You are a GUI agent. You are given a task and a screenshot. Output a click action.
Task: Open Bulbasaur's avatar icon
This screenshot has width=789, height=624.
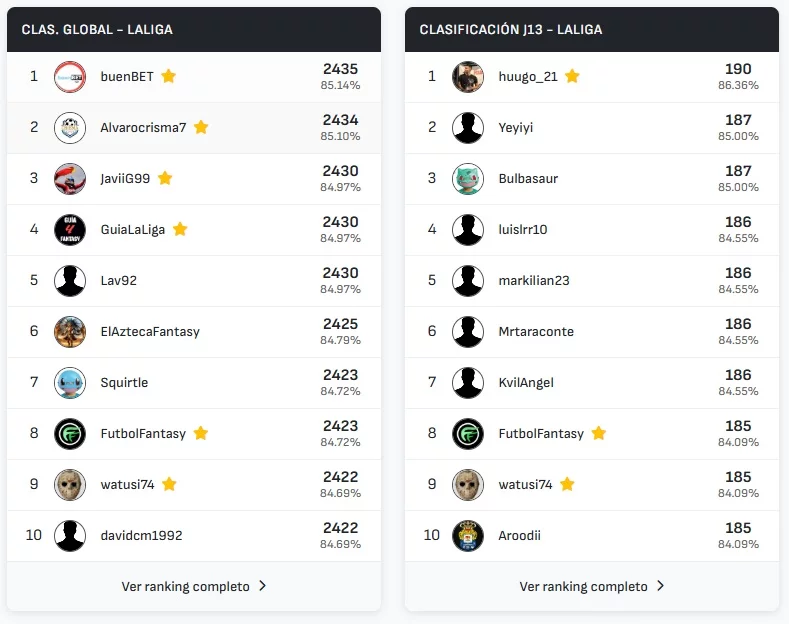click(467, 178)
